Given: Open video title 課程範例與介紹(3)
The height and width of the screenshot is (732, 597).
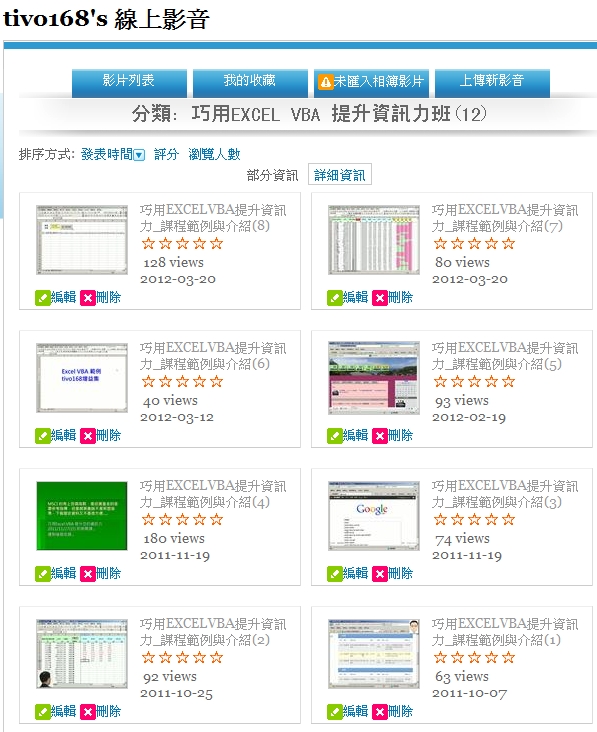Looking at the screenshot, I should tap(505, 494).
